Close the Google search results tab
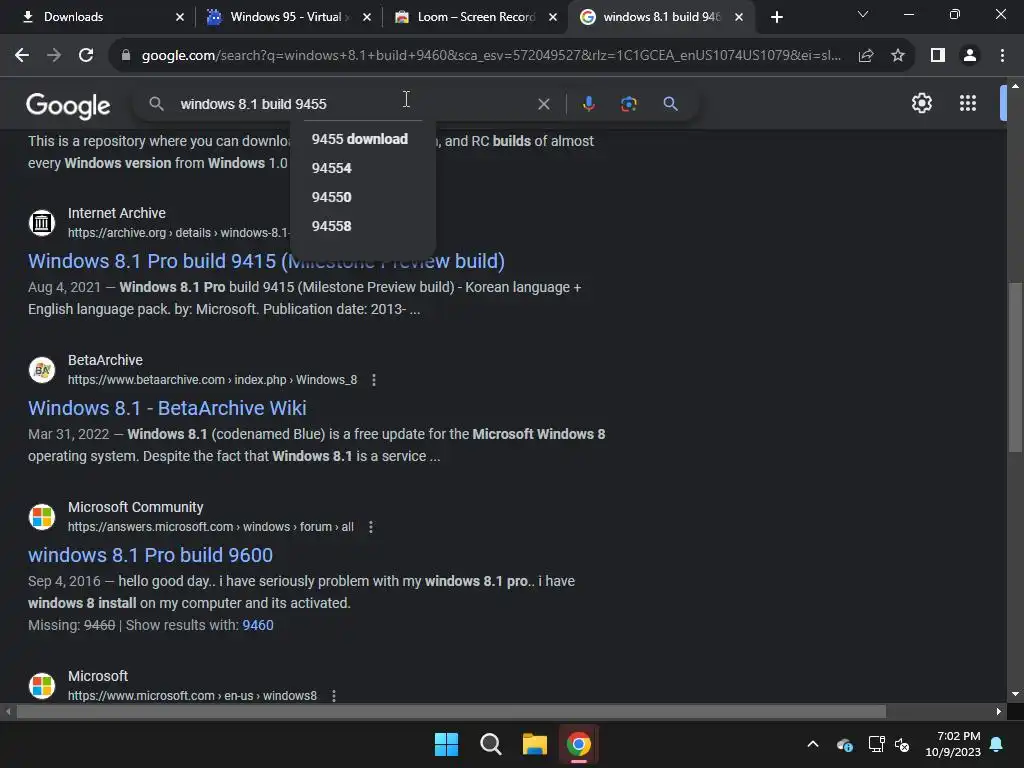 (x=739, y=18)
